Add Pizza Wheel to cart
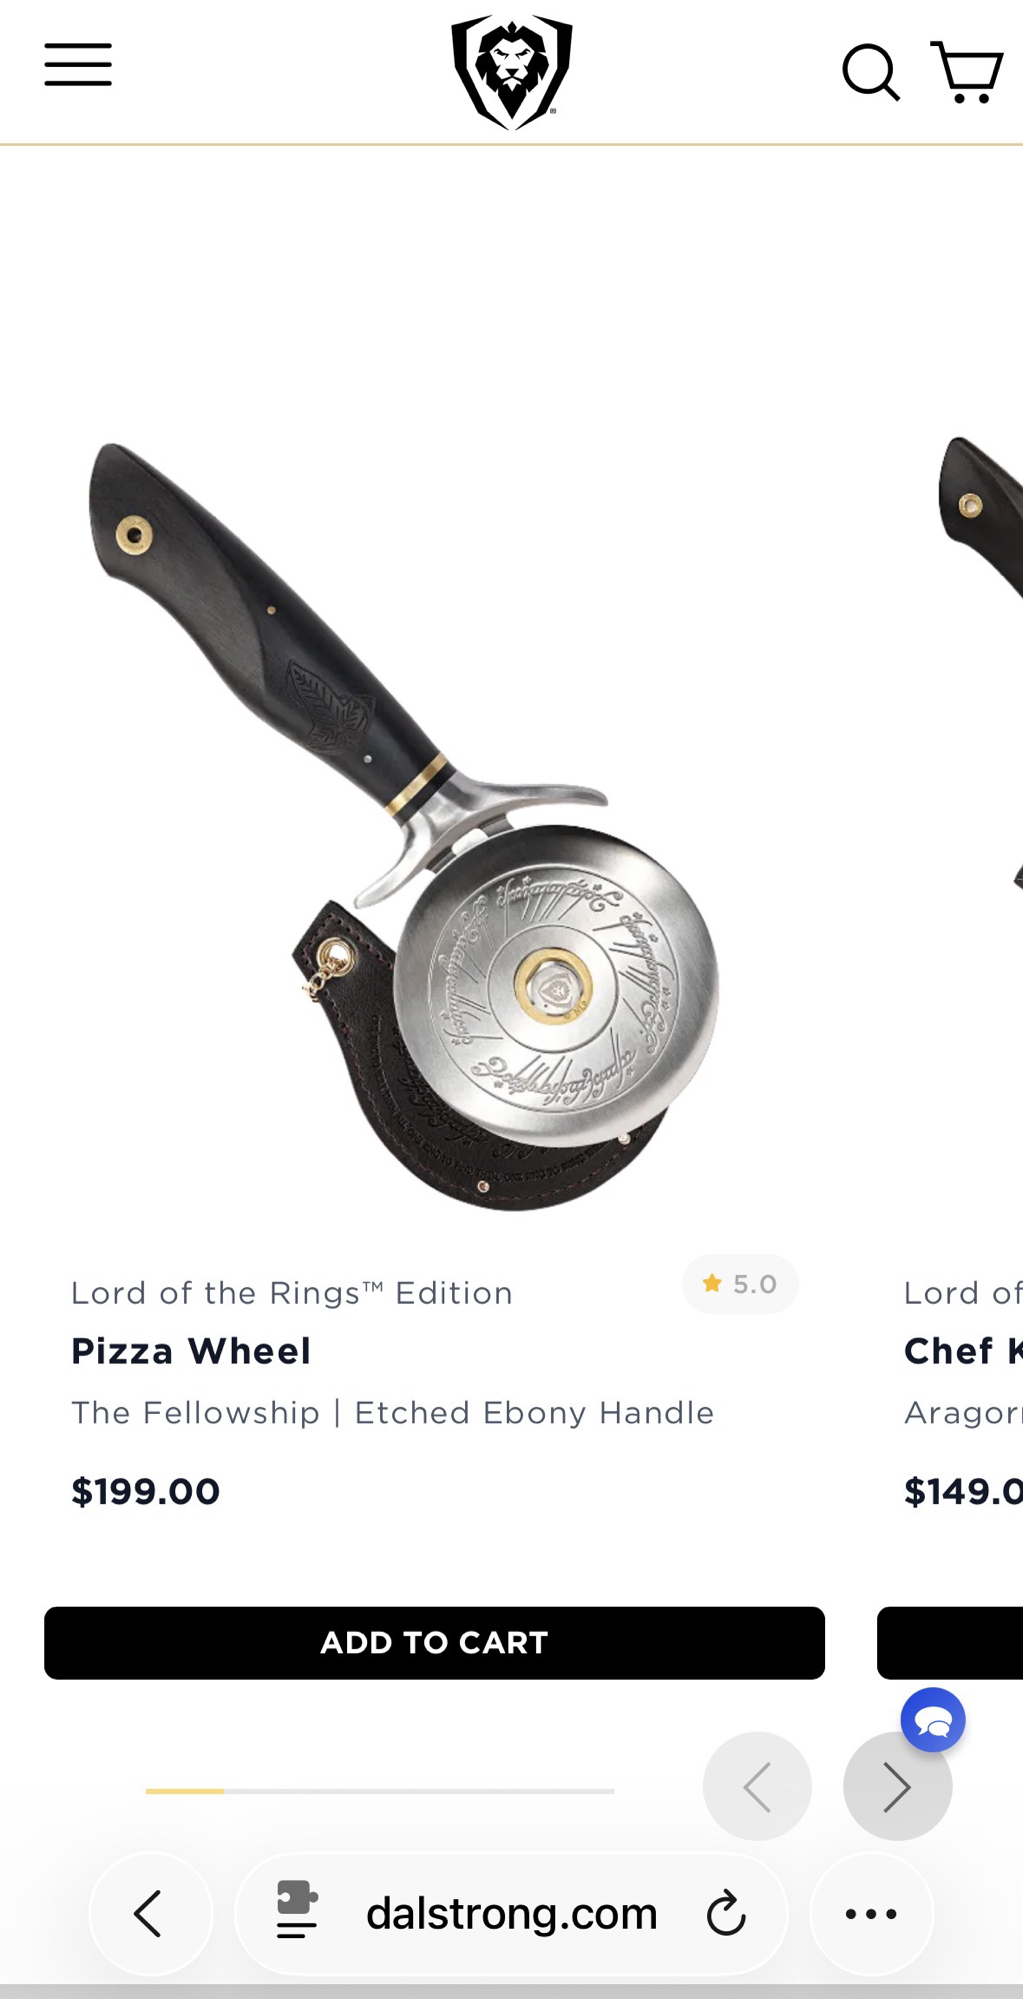The height and width of the screenshot is (1999, 1023). [434, 1643]
